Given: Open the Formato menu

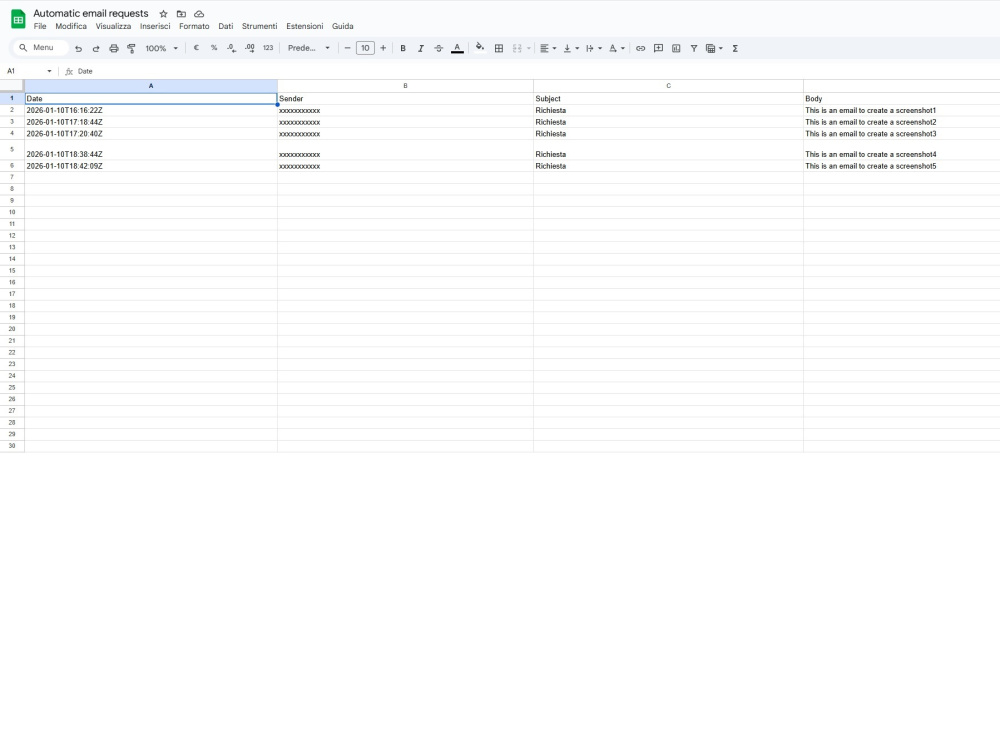Looking at the screenshot, I should (x=194, y=27).
